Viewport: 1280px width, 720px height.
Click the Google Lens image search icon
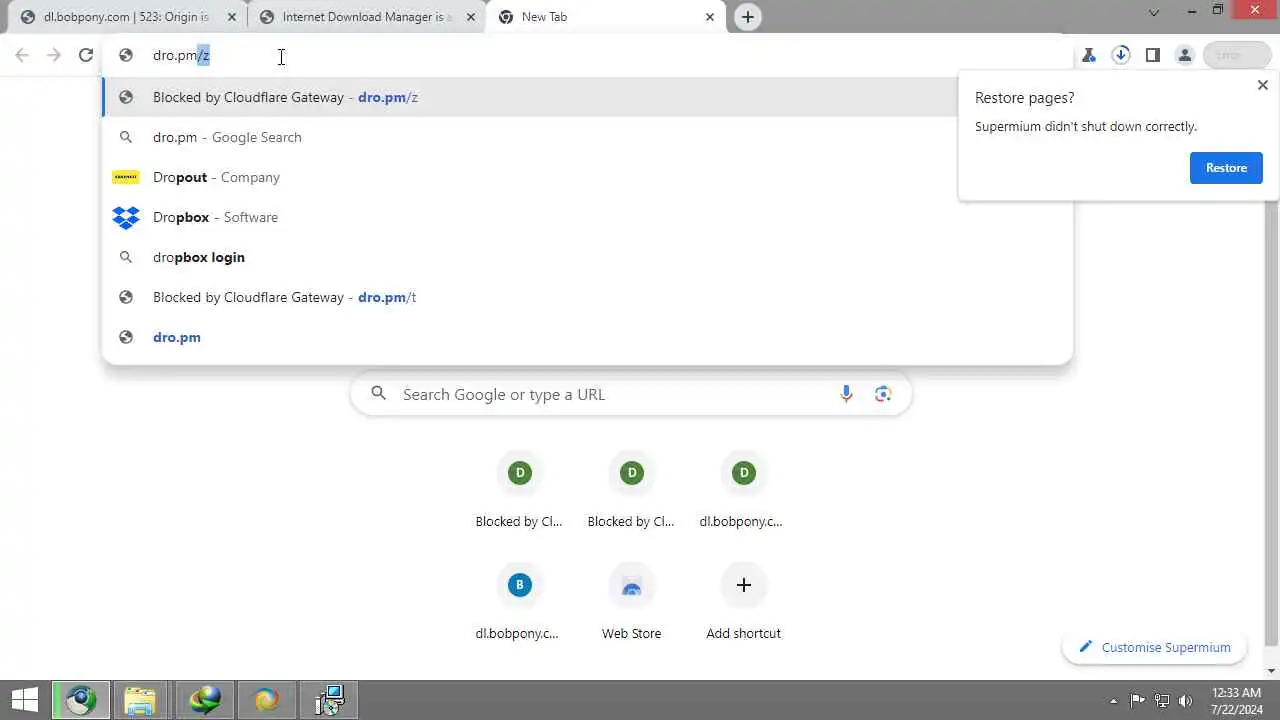pos(882,394)
